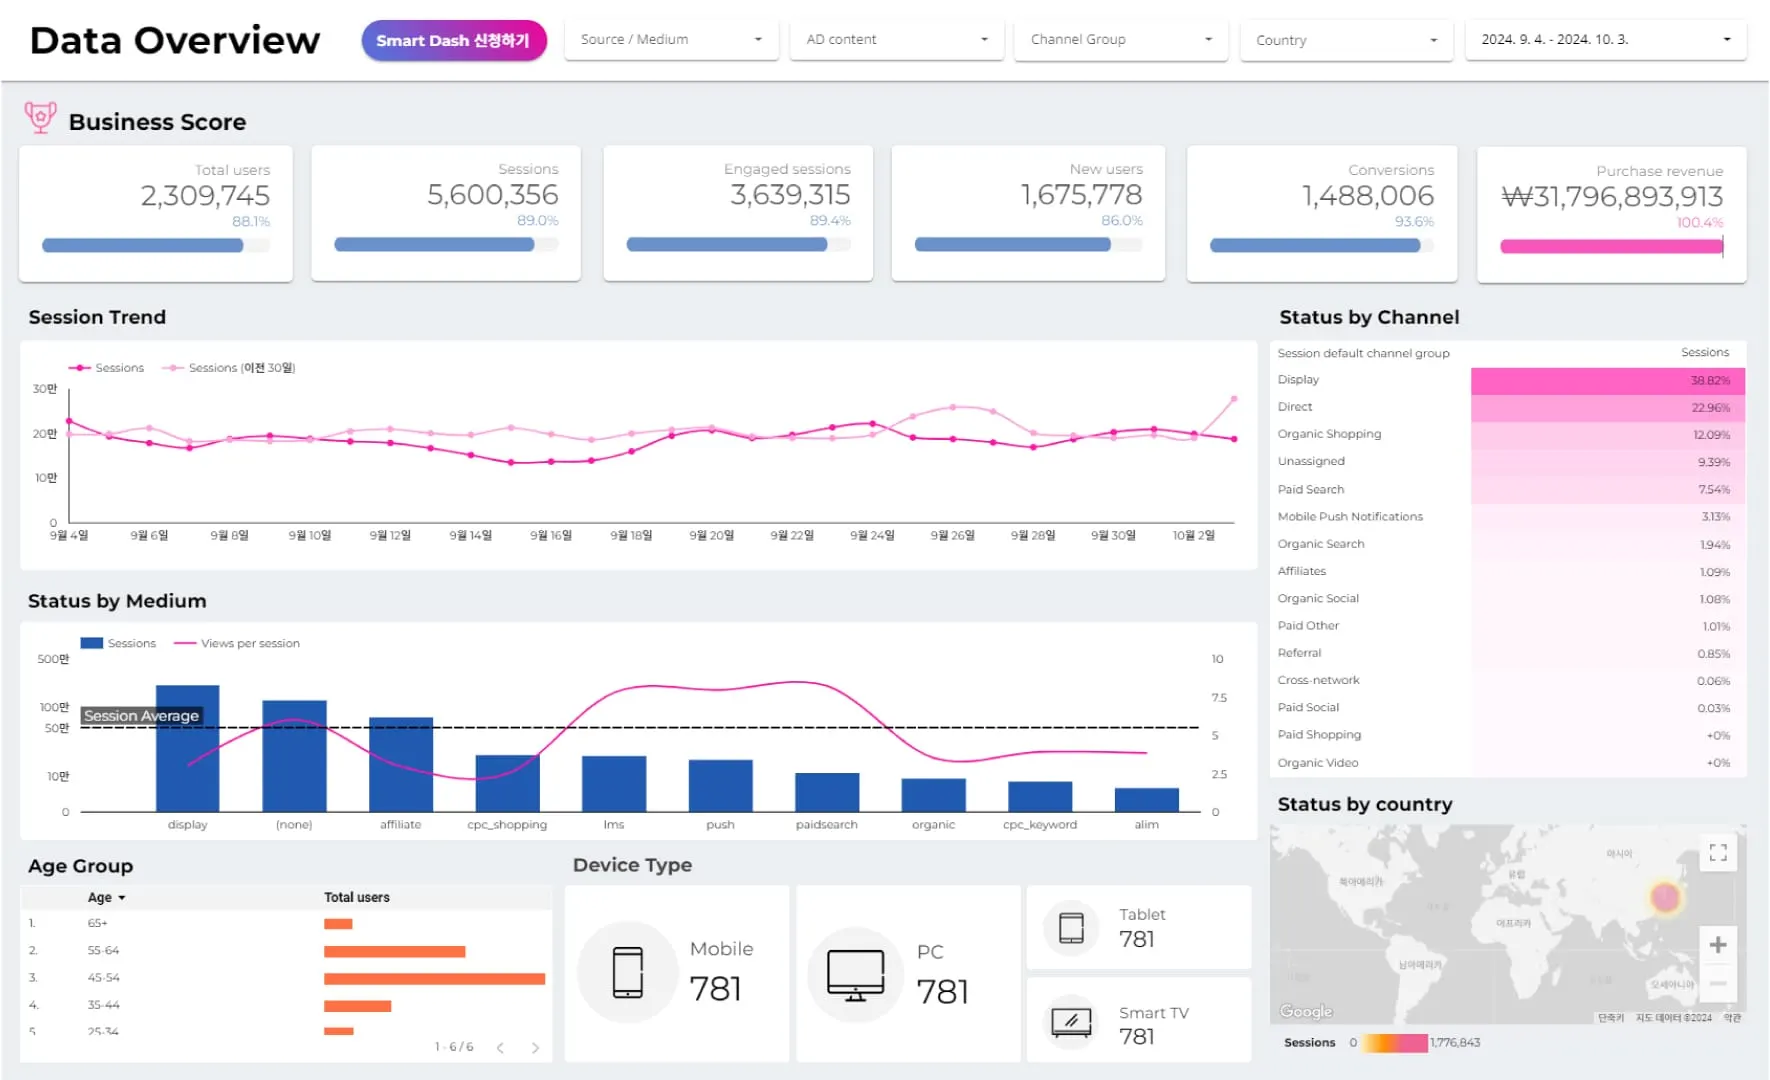Click the paidsearch bar in medium chart
Viewport: 1770px width, 1080px height.
(827, 792)
